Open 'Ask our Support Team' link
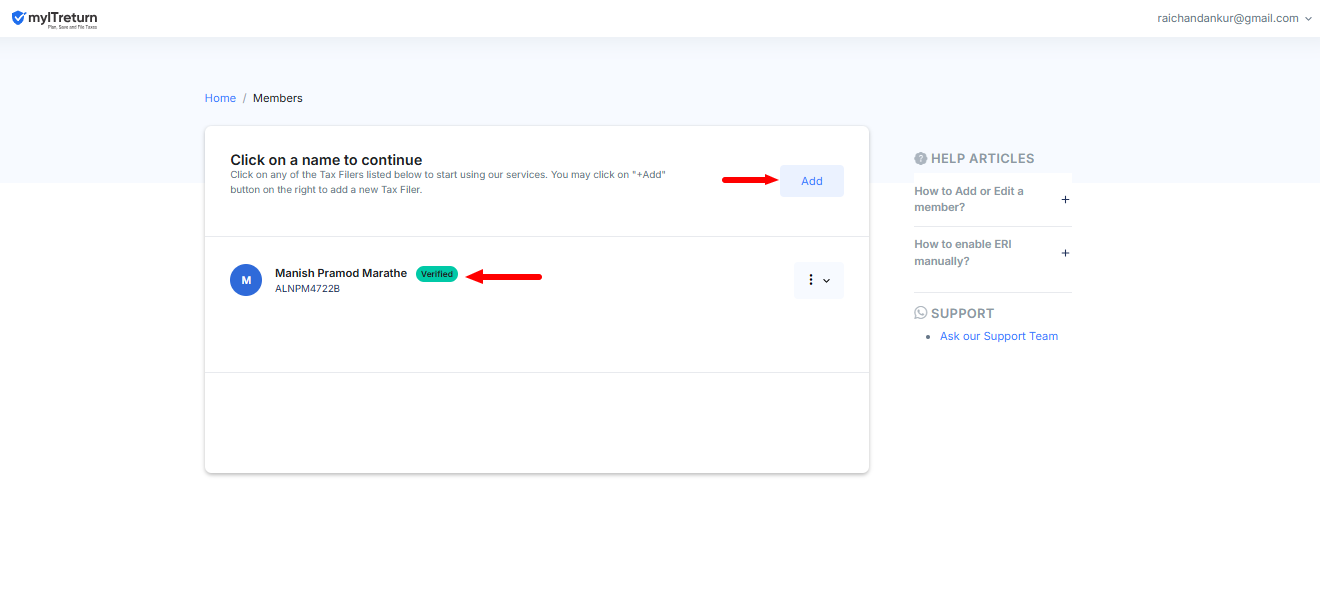The width and height of the screenshot is (1320, 607). click(999, 336)
